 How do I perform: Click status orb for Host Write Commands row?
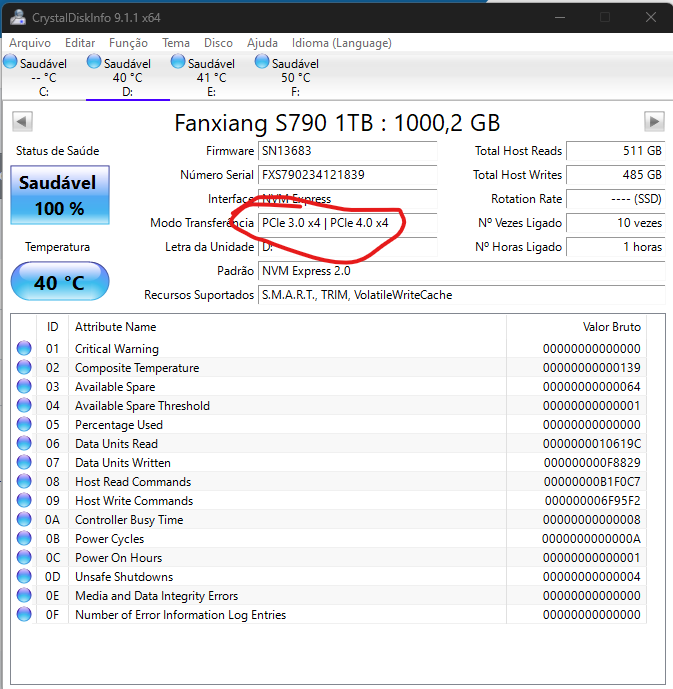[x=24, y=500]
